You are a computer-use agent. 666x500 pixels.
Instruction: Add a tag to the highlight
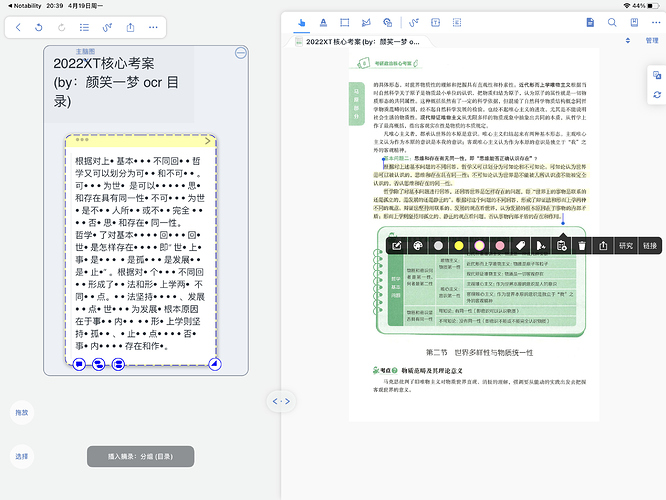point(520,245)
